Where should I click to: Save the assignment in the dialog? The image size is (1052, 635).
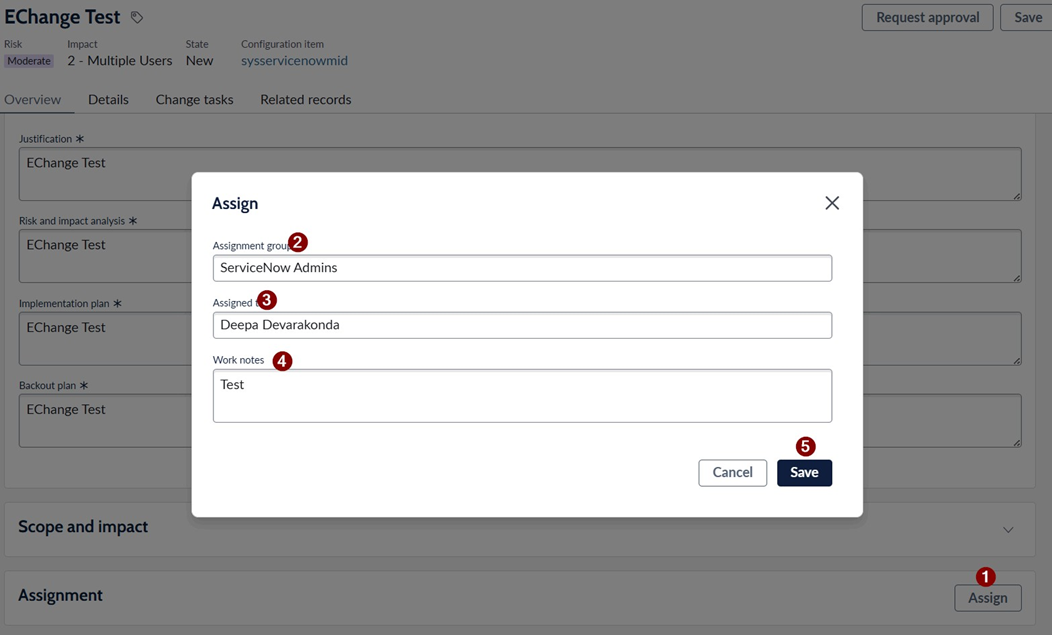coord(804,473)
